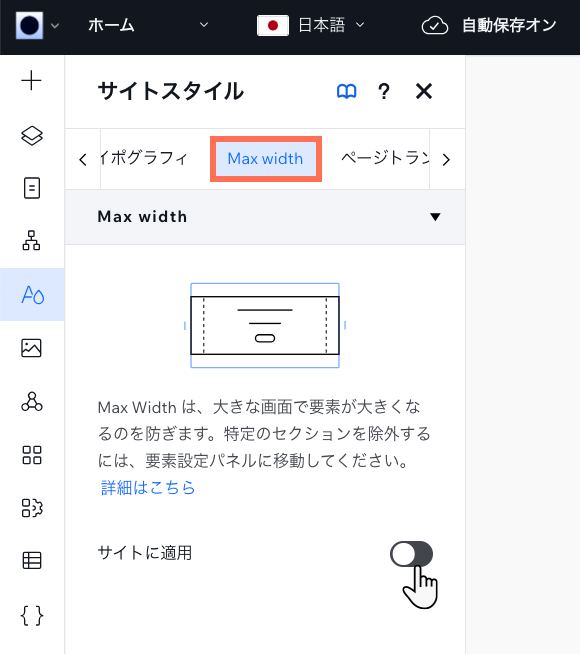Open the code curly braces icon
580x654 pixels.
32,616
